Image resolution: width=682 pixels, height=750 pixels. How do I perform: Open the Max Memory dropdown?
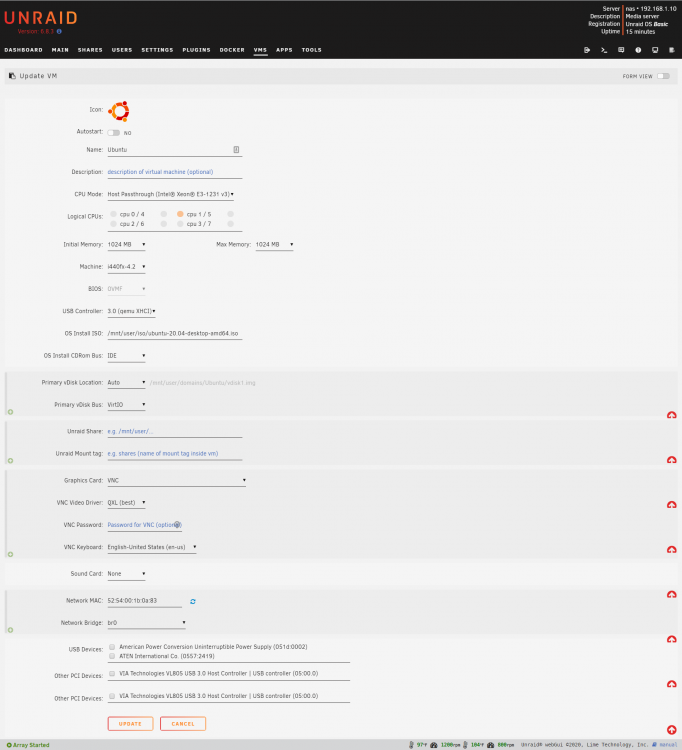tap(275, 244)
